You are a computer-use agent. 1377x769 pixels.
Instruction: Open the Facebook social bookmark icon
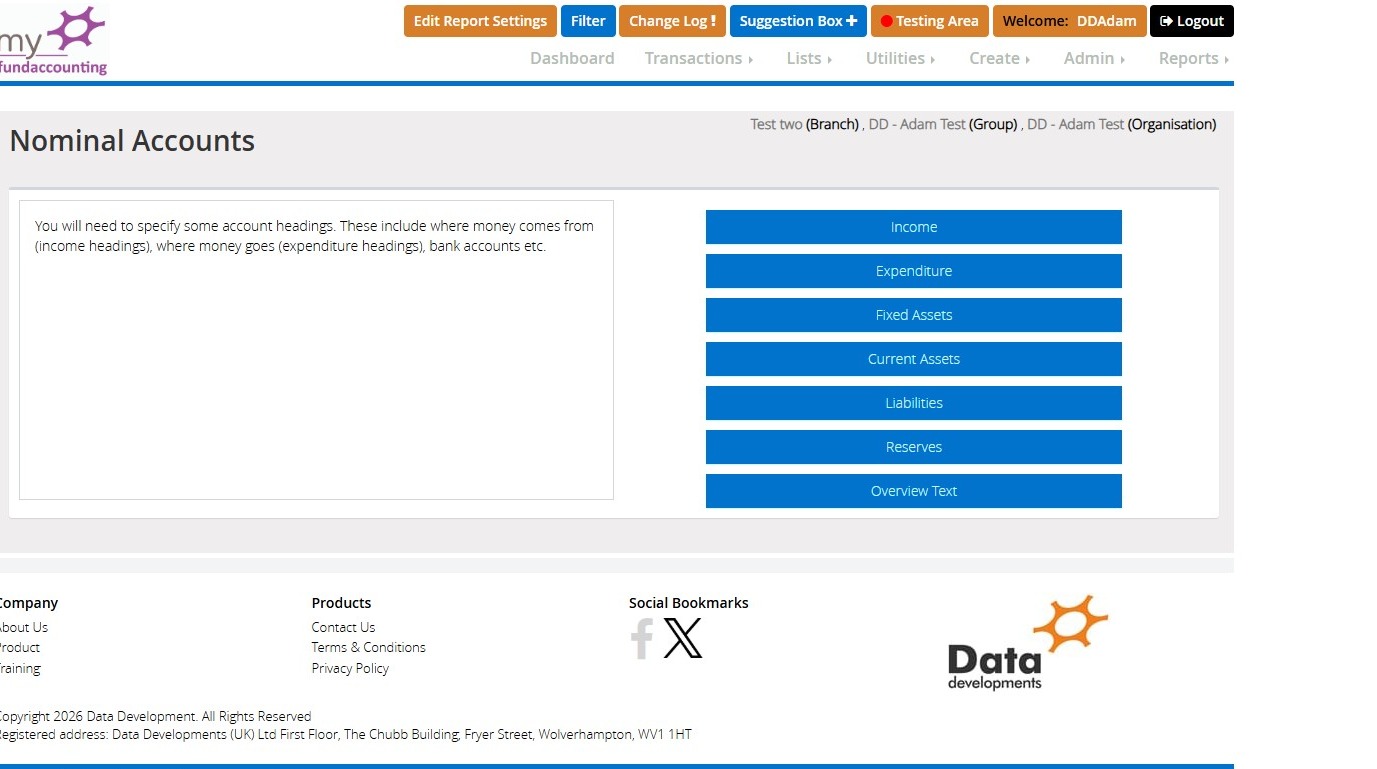(x=642, y=638)
